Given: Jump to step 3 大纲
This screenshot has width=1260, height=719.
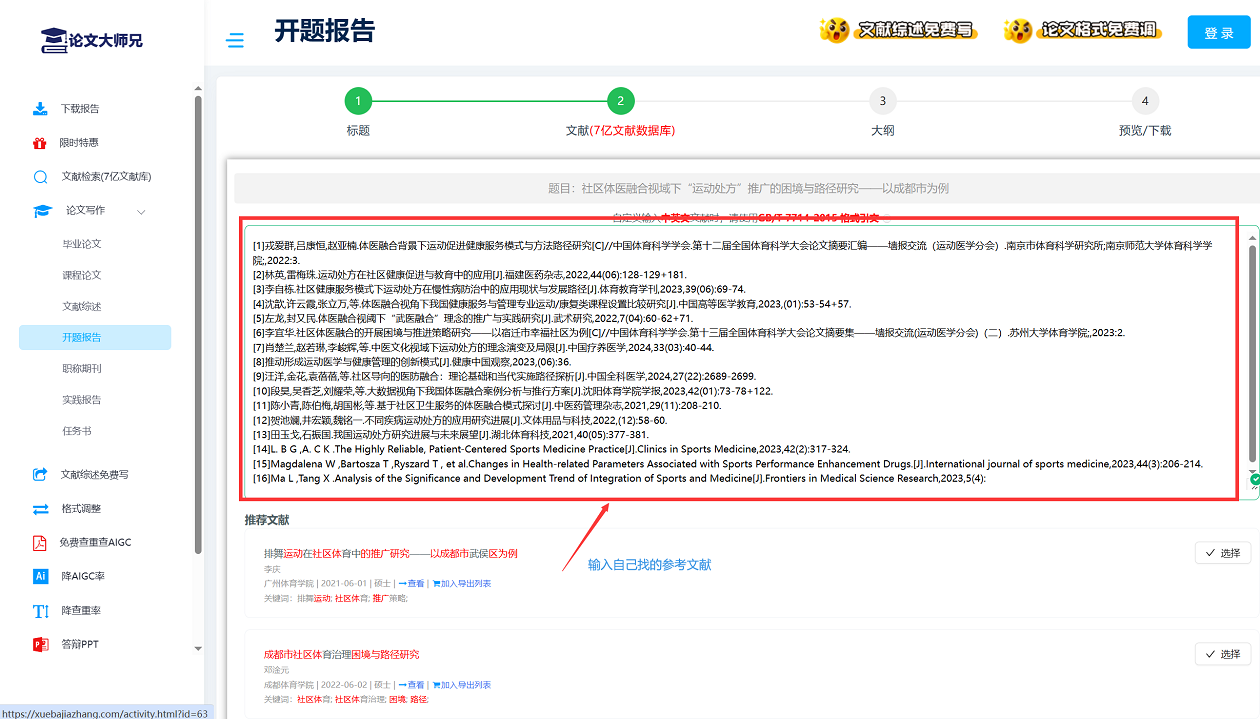Looking at the screenshot, I should (x=882, y=101).
